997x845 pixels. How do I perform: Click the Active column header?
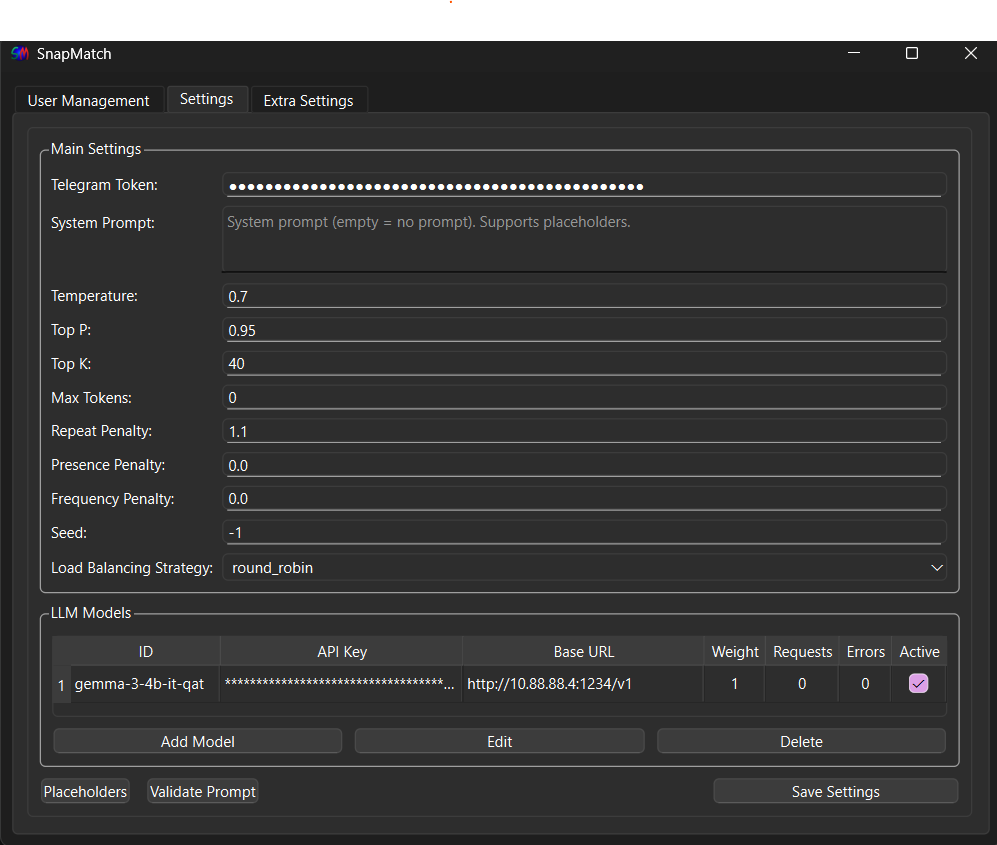919,652
